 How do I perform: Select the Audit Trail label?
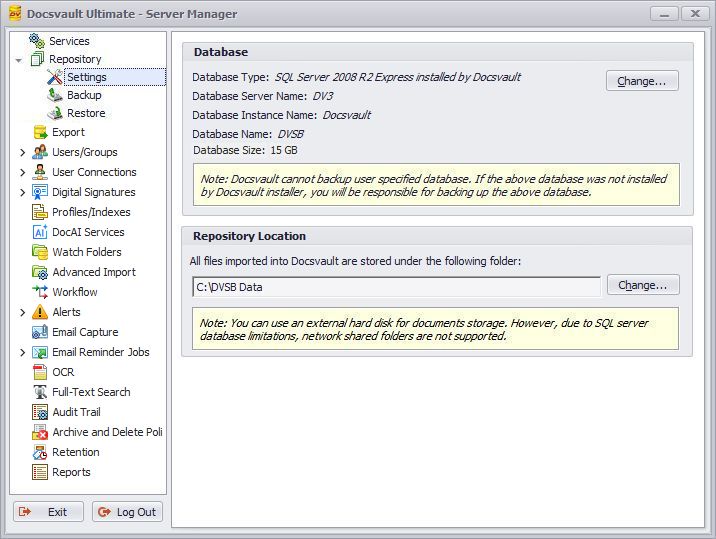click(76, 412)
